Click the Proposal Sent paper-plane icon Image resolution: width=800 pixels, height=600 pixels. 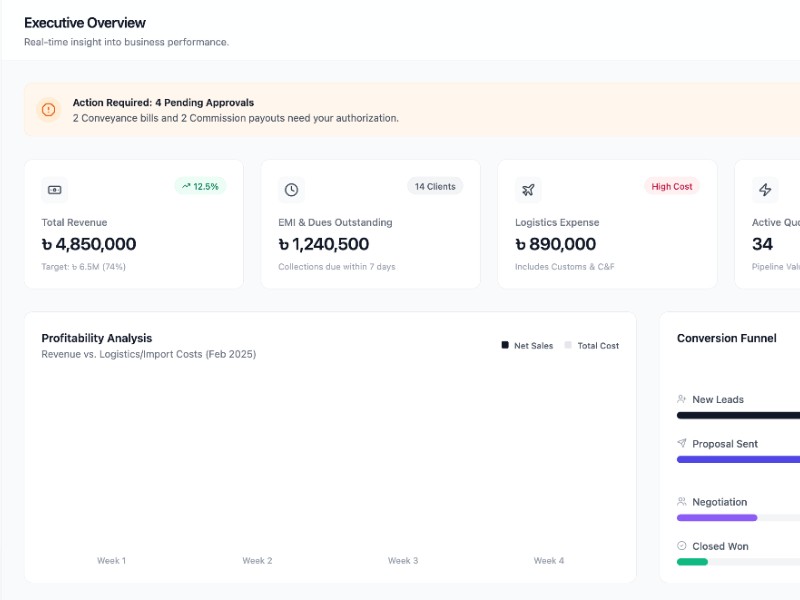[x=682, y=443]
